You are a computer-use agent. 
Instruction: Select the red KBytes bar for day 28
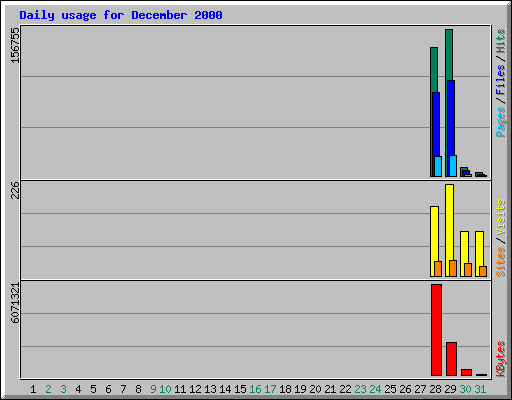[x=436, y=330]
